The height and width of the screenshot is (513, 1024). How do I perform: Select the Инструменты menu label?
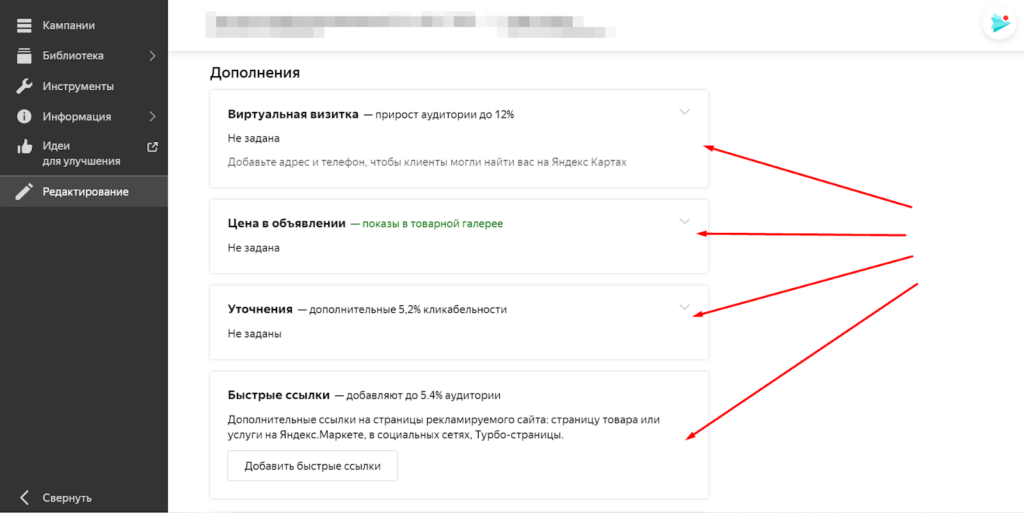pos(78,86)
